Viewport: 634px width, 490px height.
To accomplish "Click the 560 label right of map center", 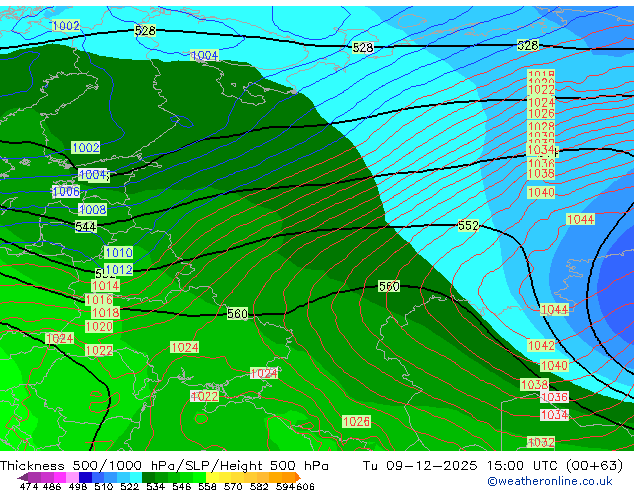I will [389, 286].
